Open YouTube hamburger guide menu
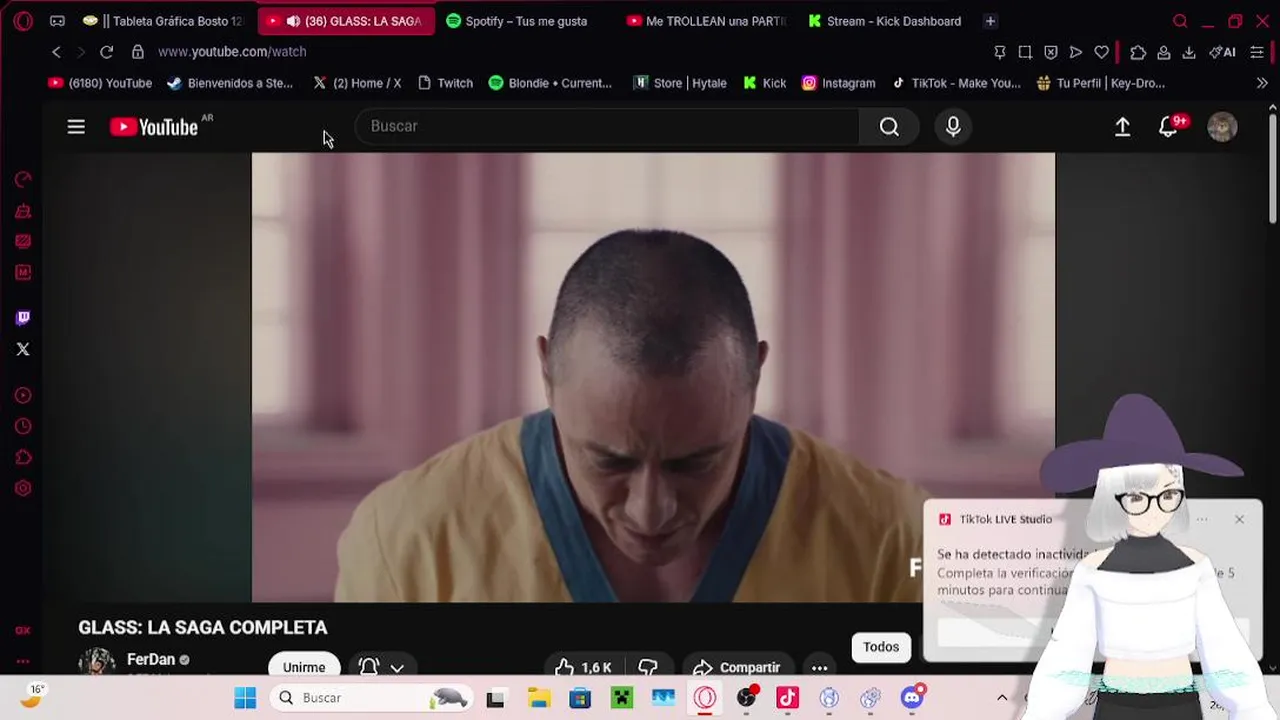 click(x=76, y=127)
